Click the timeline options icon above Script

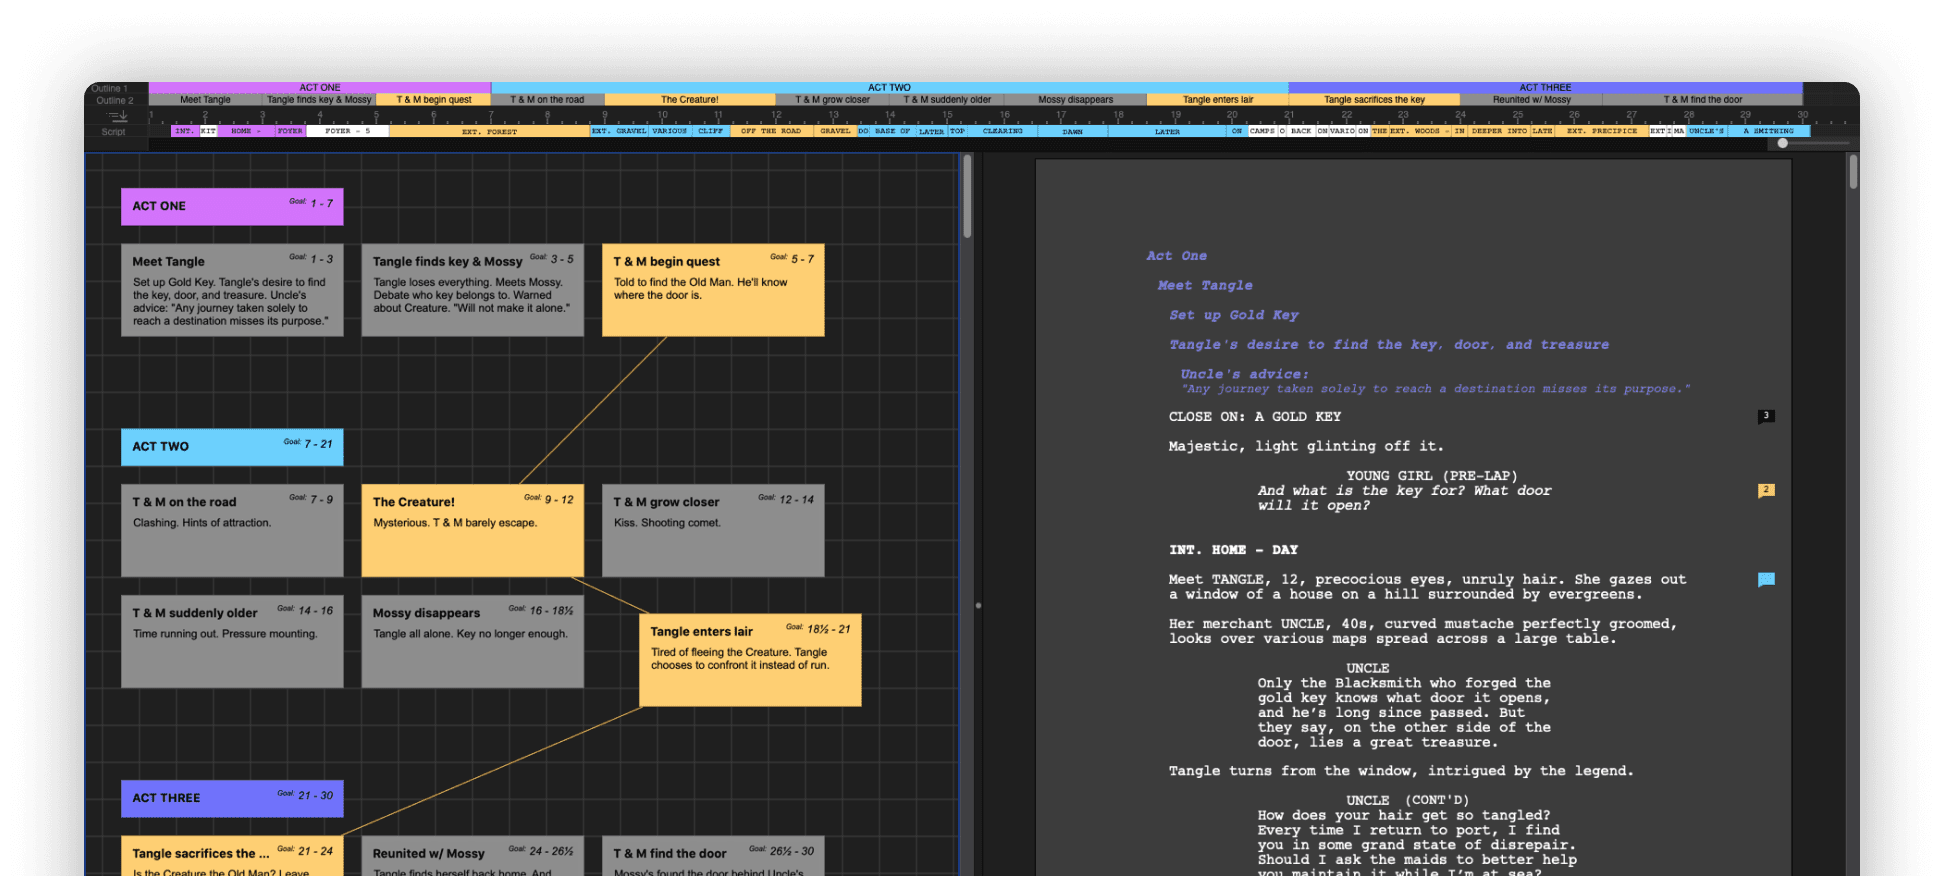117,117
